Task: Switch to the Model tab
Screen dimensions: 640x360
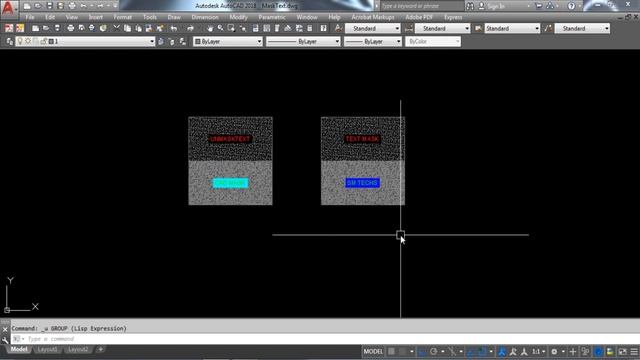Action: pos(19,349)
